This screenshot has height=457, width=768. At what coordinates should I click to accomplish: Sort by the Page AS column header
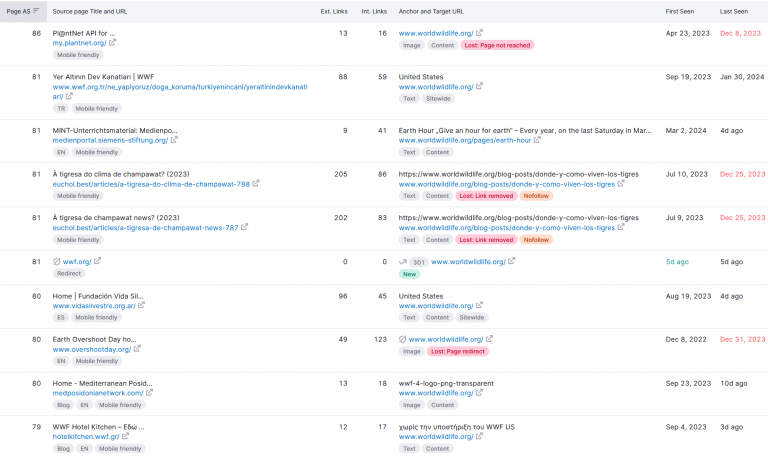point(23,11)
